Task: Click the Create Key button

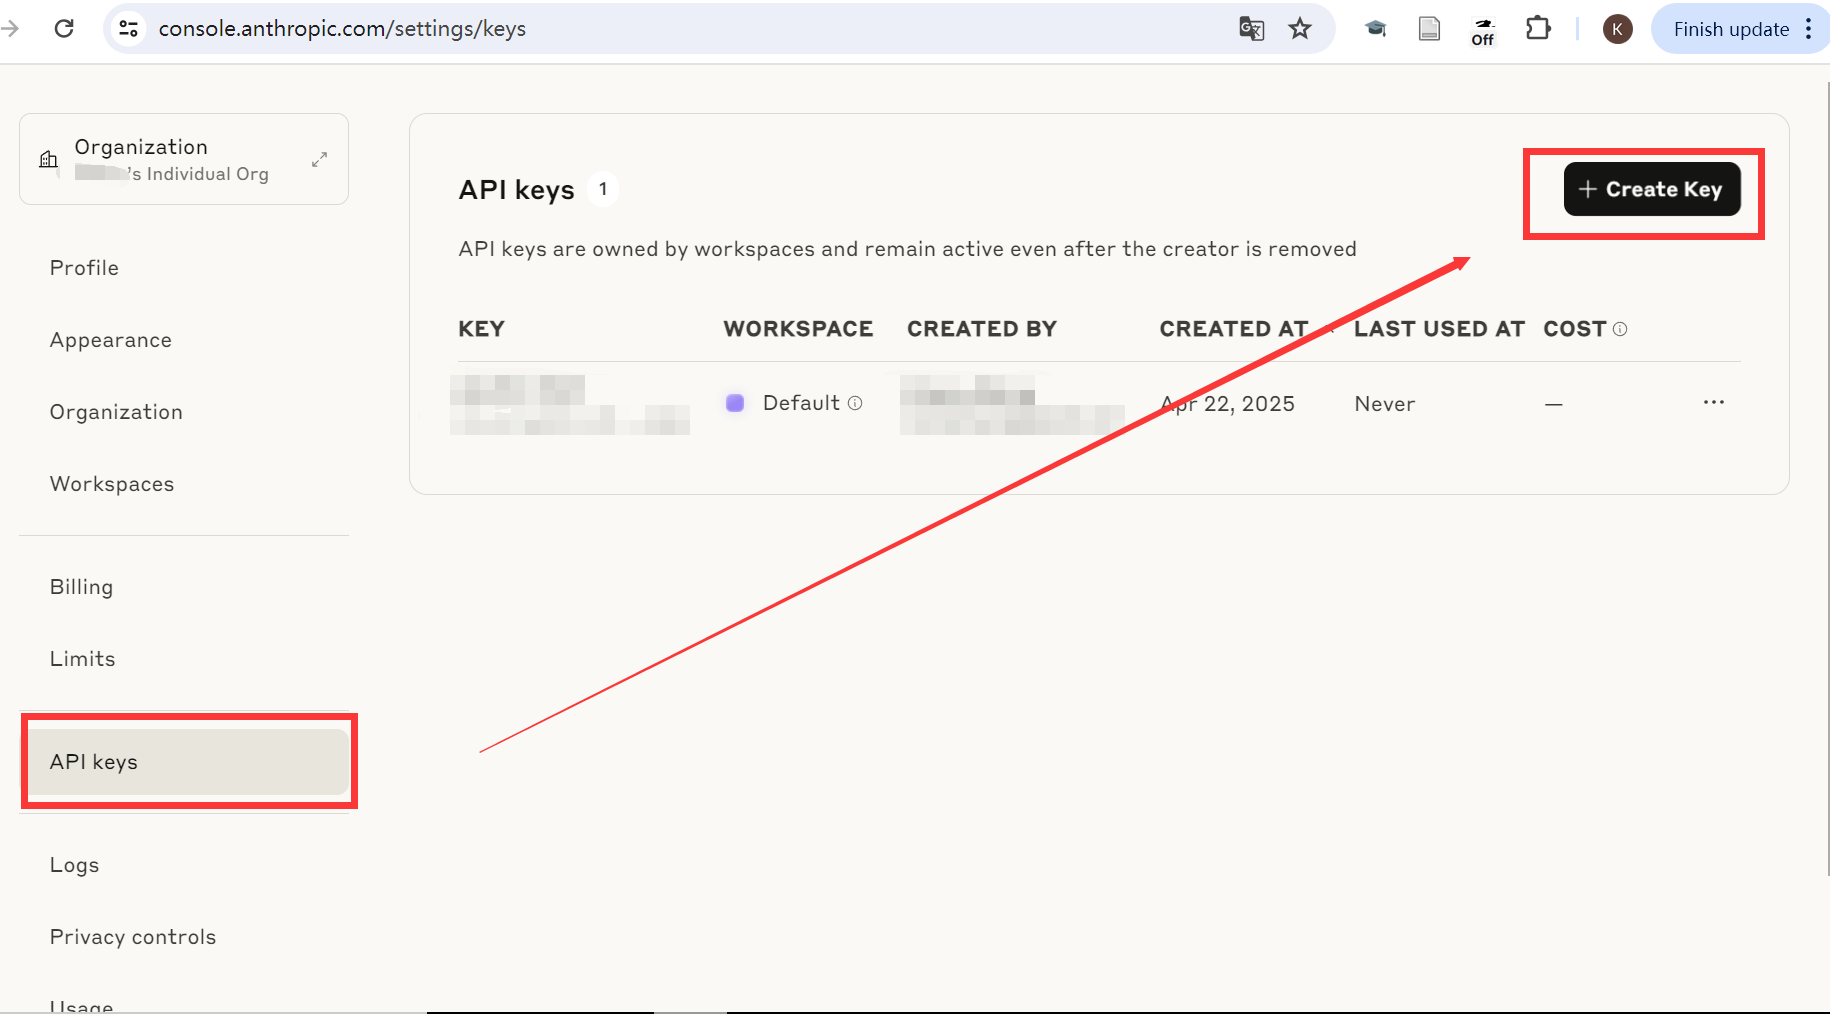Action: 1652,189
